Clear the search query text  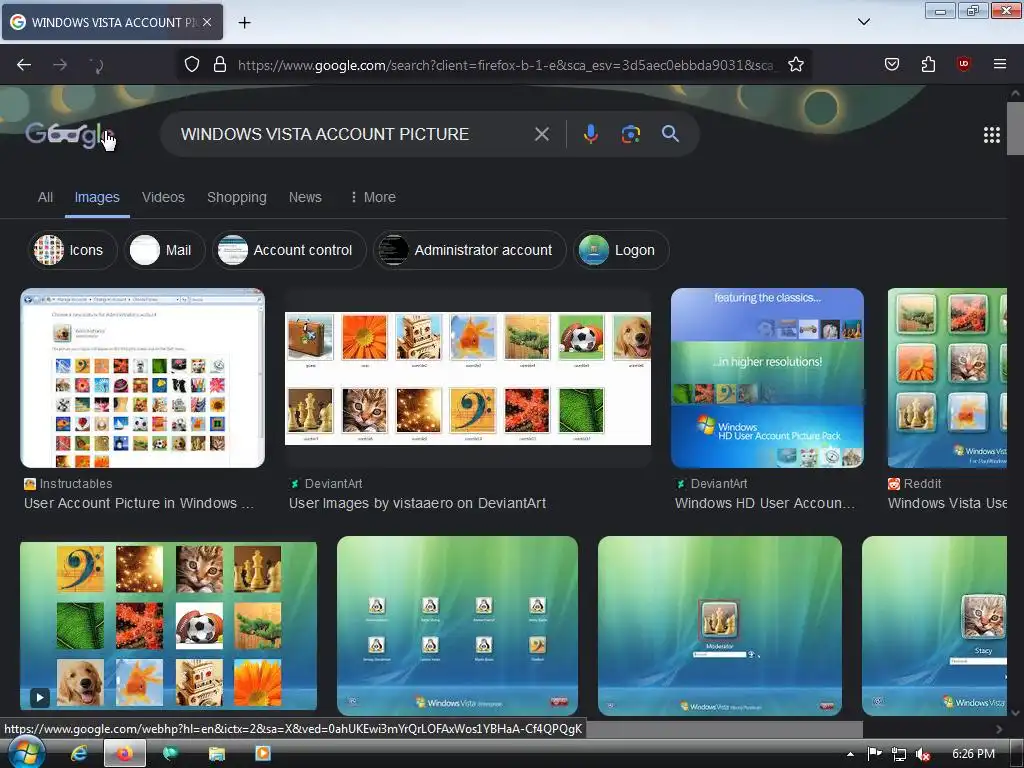(541, 134)
